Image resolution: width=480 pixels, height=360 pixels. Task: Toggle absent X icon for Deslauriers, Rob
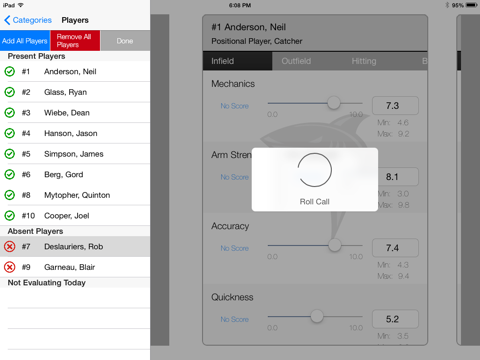[x=10, y=247]
